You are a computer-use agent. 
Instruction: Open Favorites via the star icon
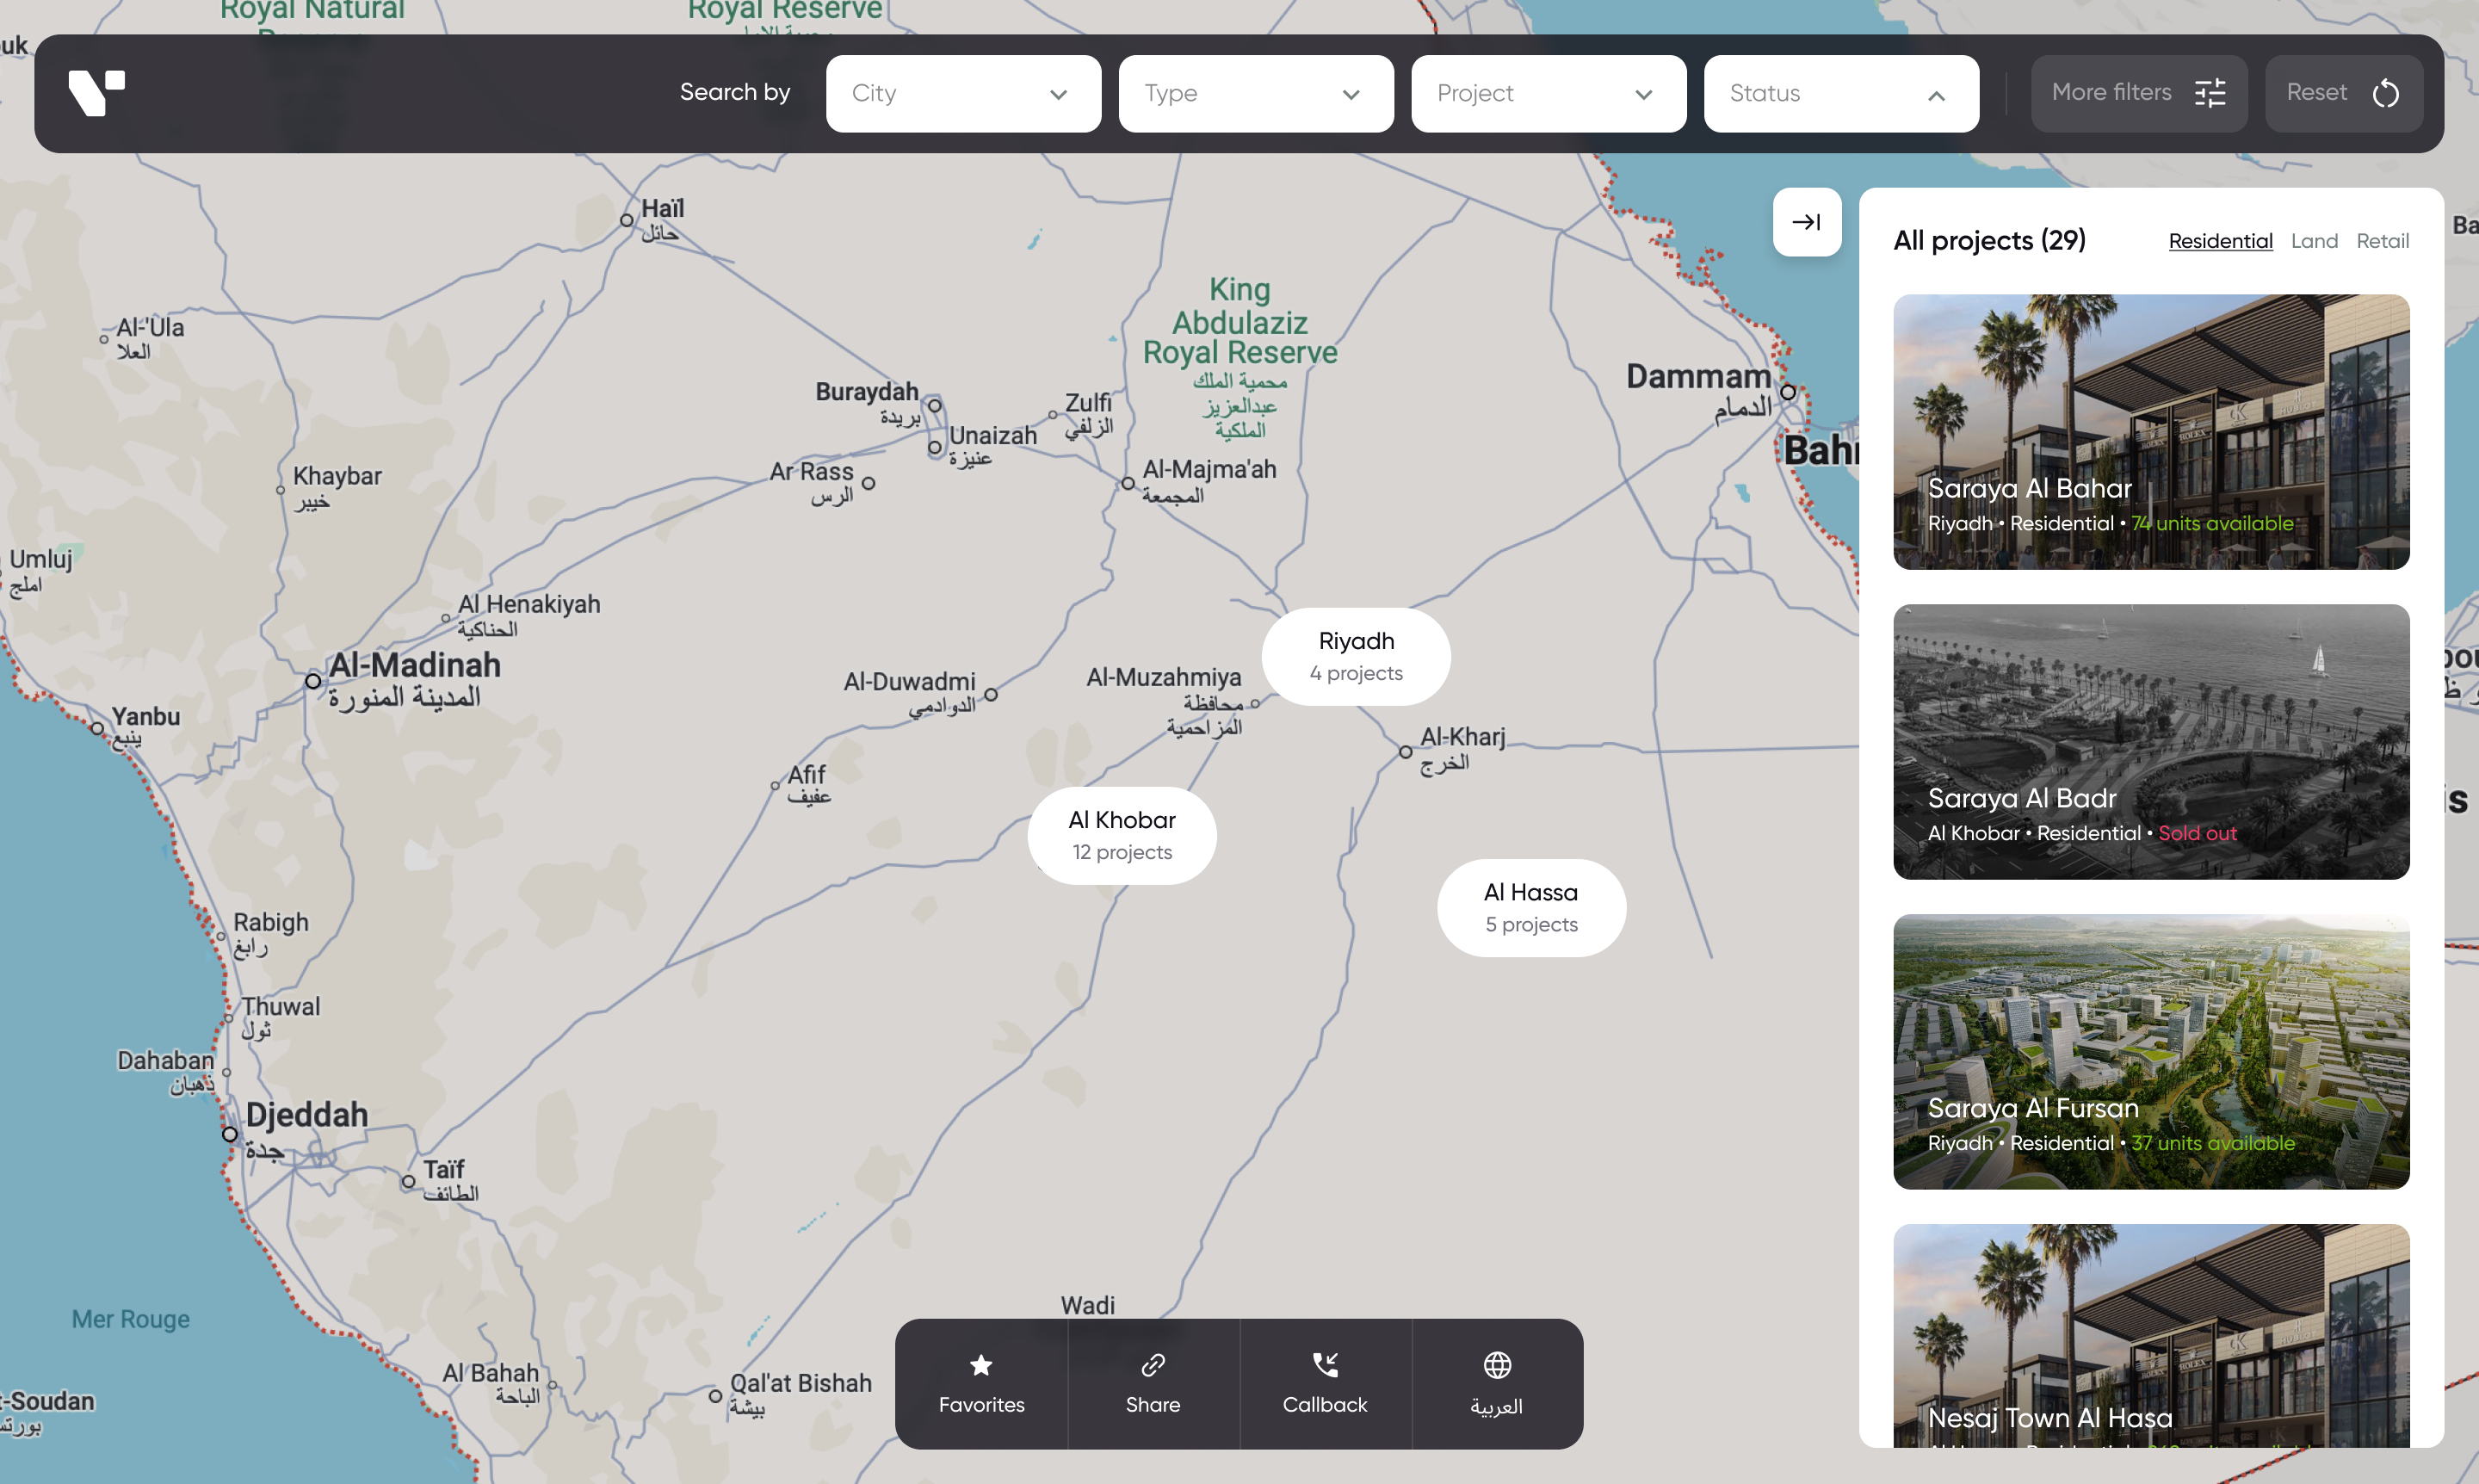coord(981,1364)
